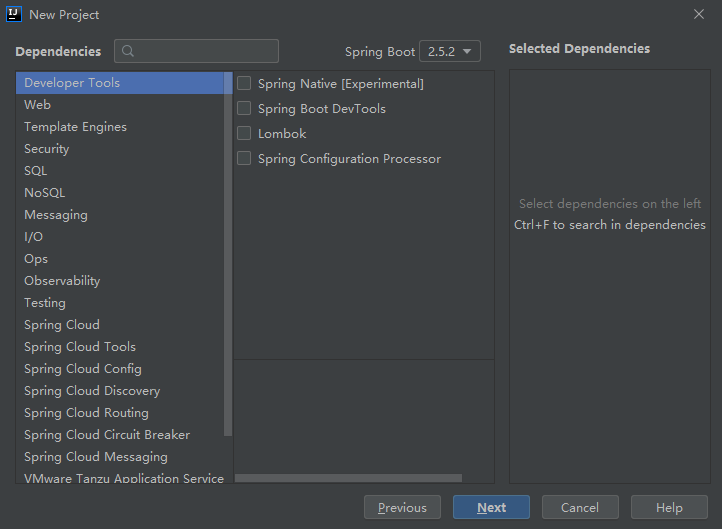The width and height of the screenshot is (722, 529).
Task: Choose the Ops category
Action: click(120, 259)
